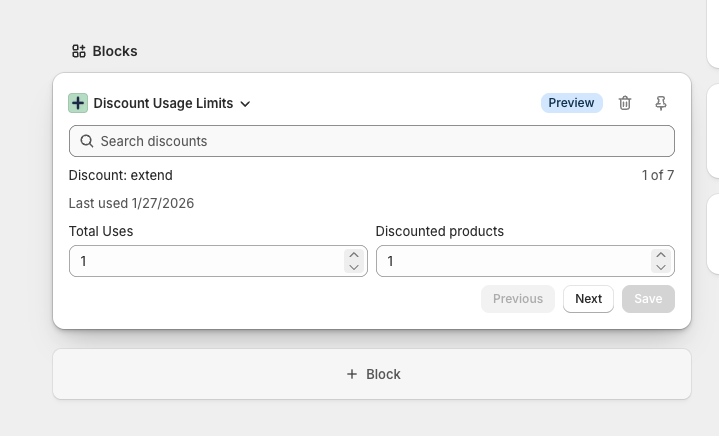Increase Discounted products with up arrow
719x436 pixels.
[x=661, y=255]
